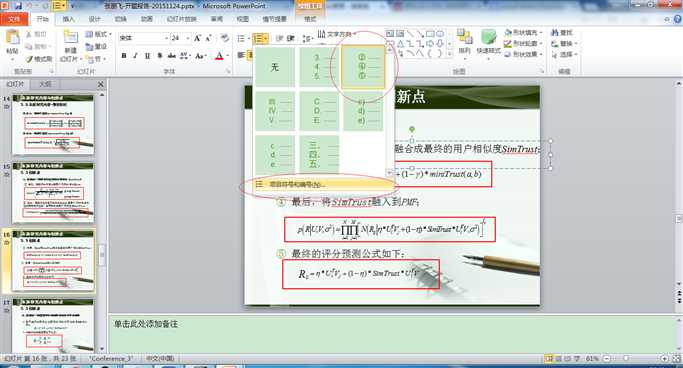This screenshot has width=683, height=368.
Task: Switch to the View (视图) ribbon tab
Action: (243, 19)
